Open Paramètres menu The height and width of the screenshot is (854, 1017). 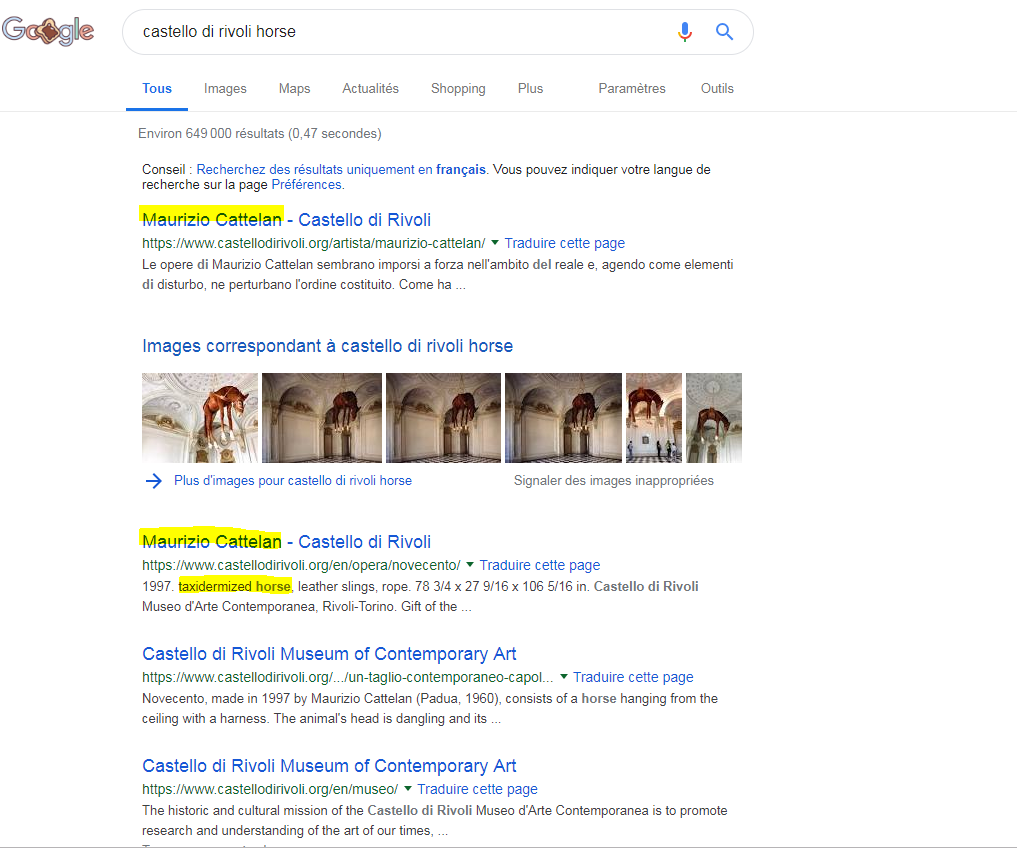coord(632,89)
